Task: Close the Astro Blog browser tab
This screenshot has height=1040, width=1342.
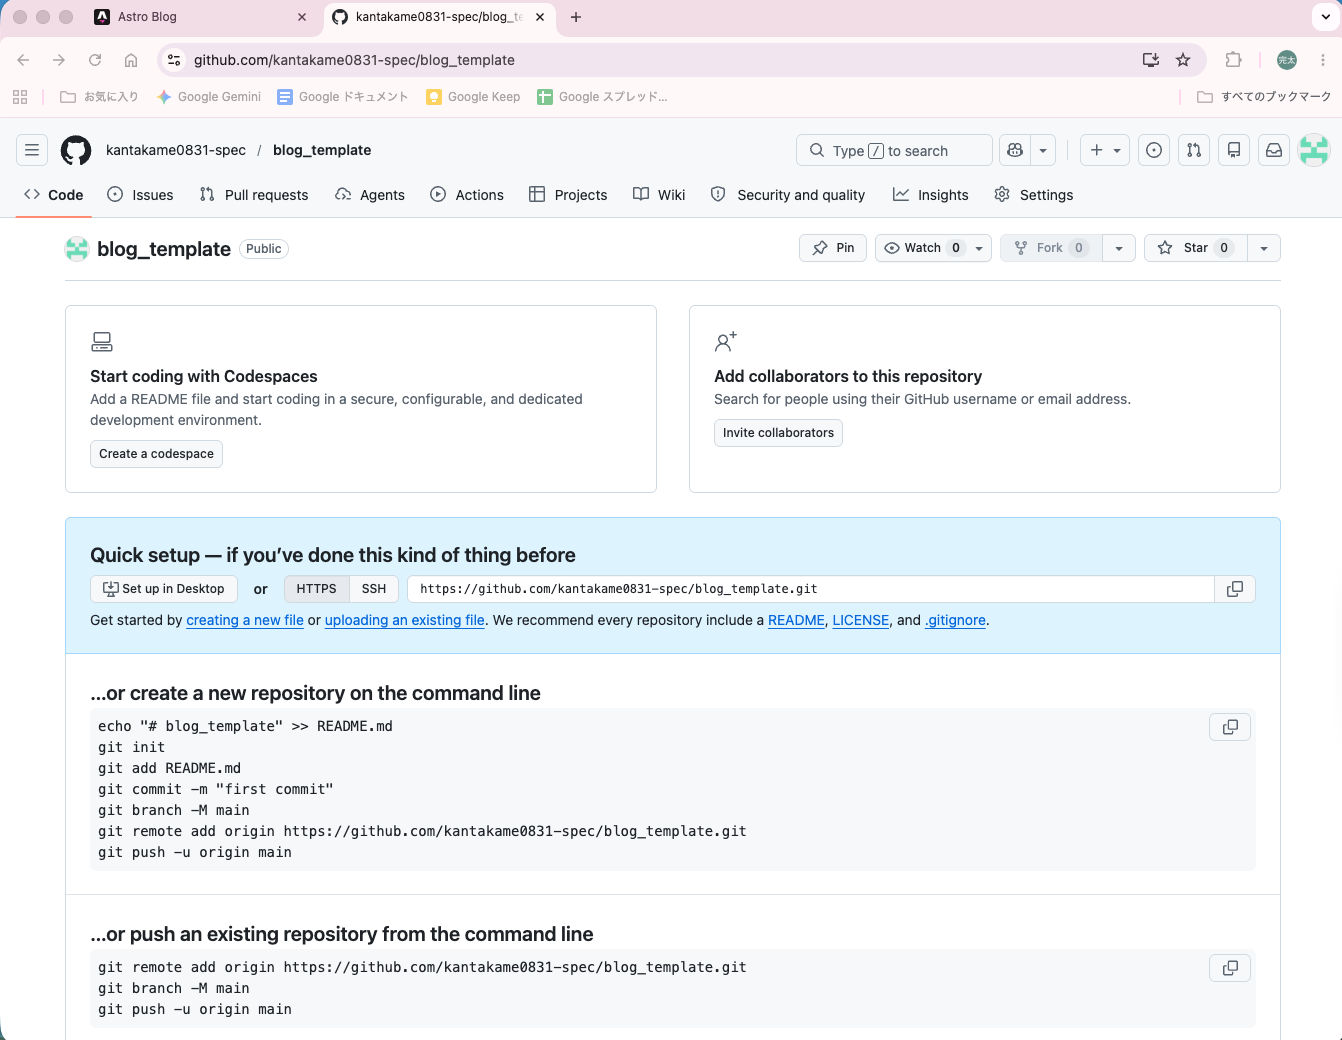Action: tap(302, 17)
